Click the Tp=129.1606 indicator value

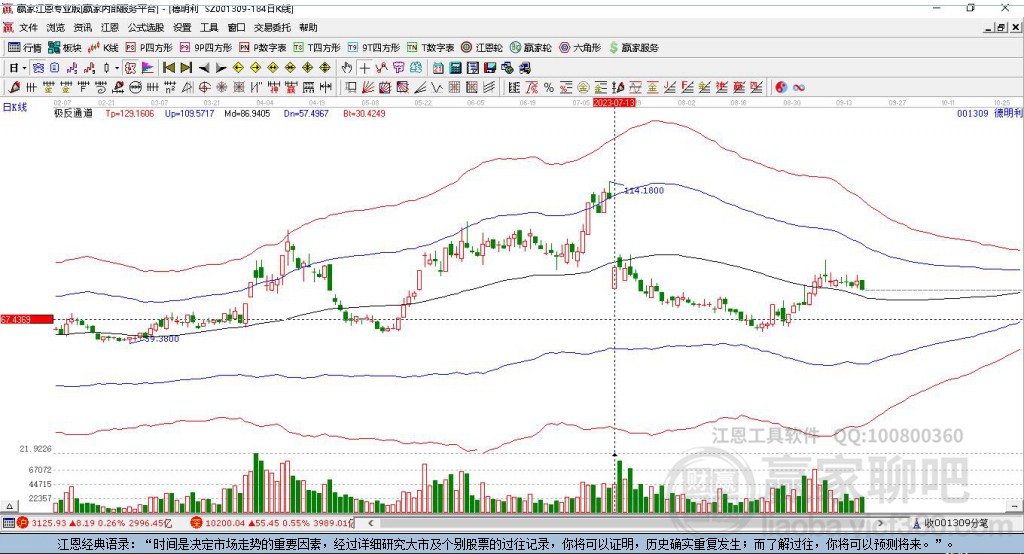click(x=129, y=113)
